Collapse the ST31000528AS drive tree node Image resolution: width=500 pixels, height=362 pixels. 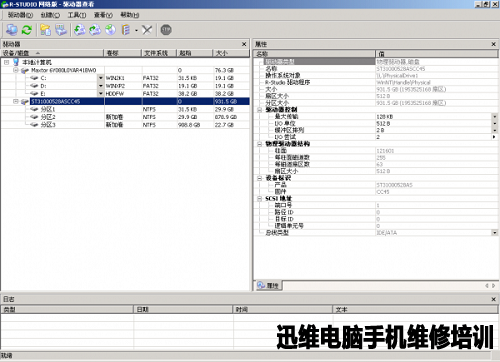coord(16,101)
